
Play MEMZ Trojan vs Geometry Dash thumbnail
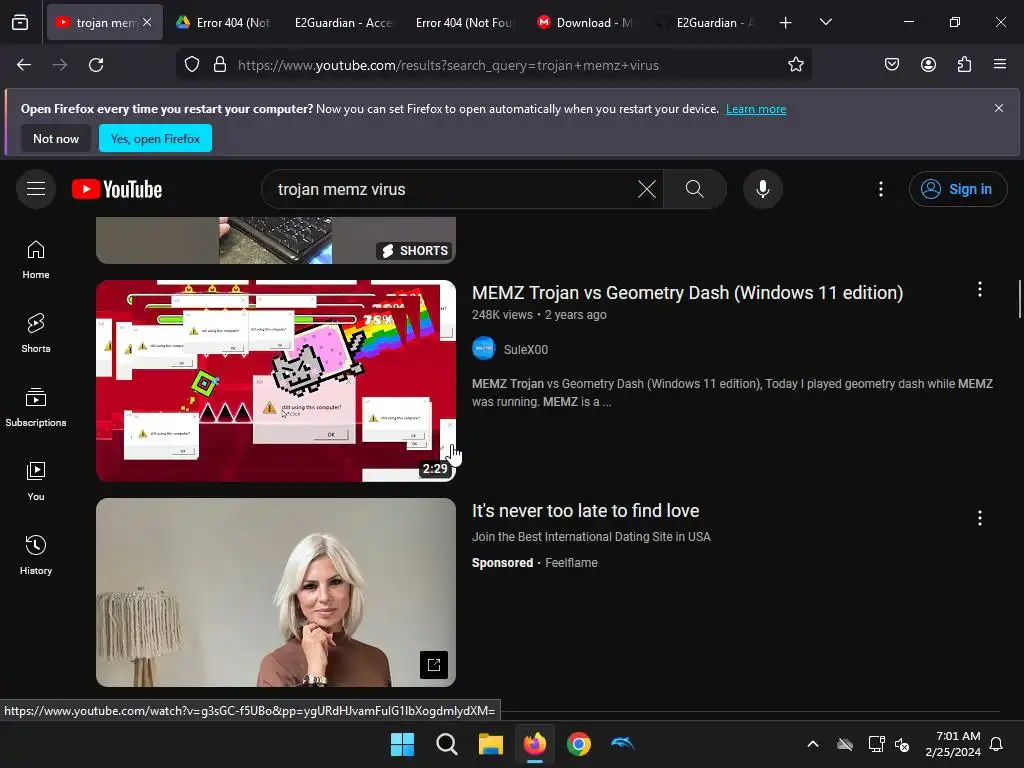click(x=276, y=381)
